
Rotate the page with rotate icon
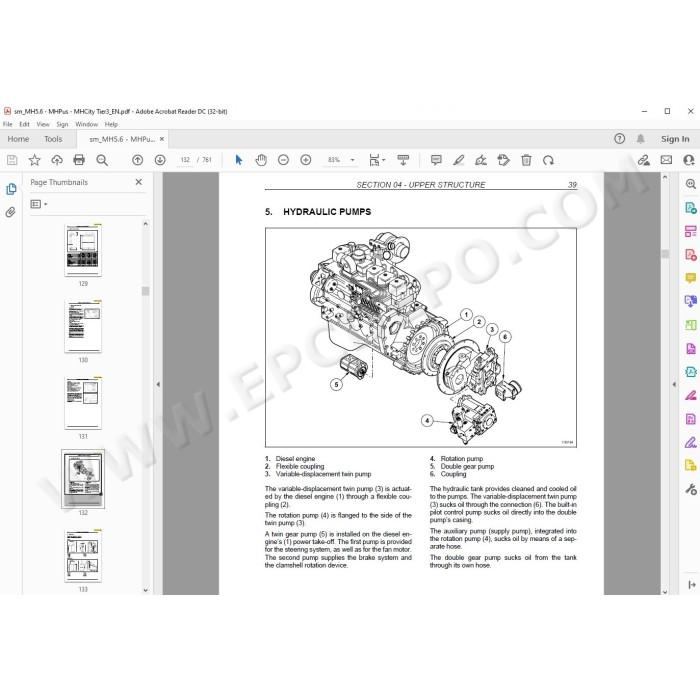tap(548, 160)
